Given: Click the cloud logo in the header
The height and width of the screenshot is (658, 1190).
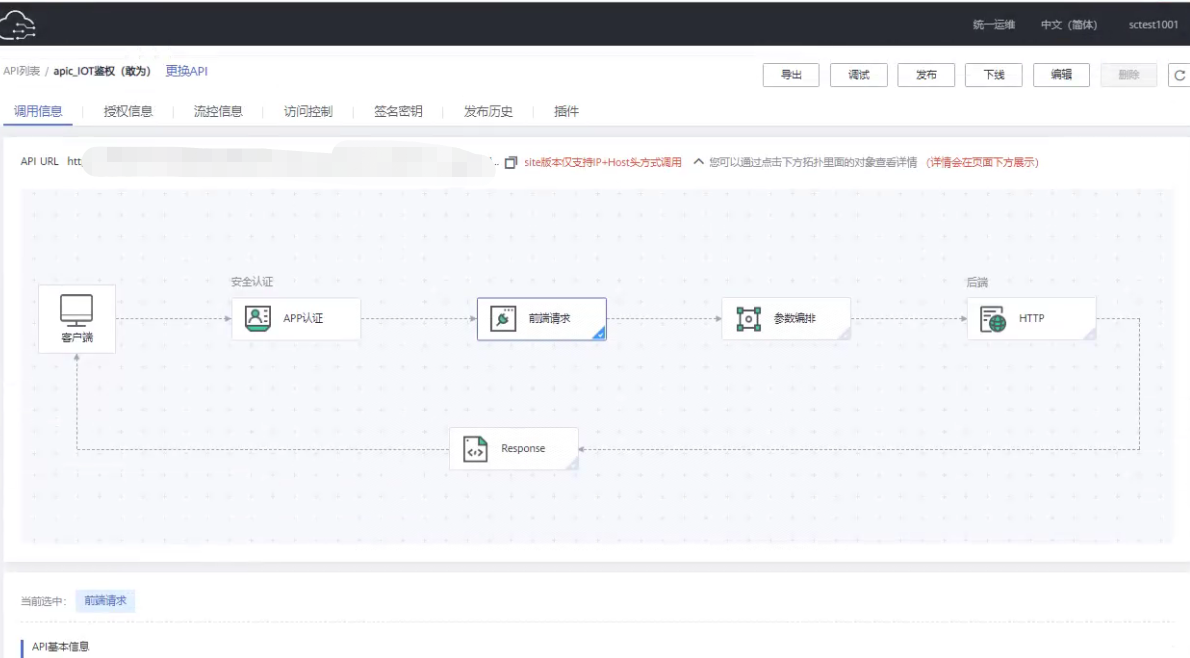Looking at the screenshot, I should [17, 25].
